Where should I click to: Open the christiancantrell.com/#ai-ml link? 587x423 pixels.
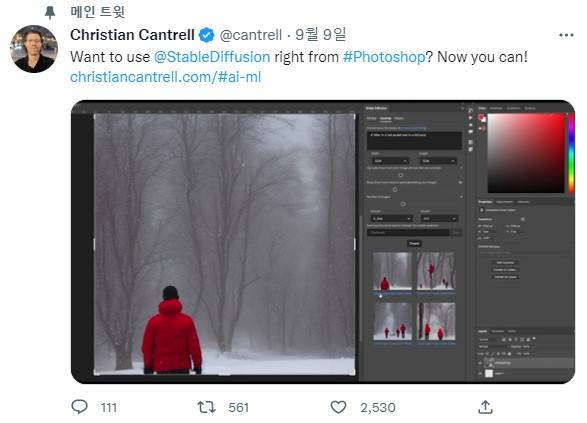click(x=165, y=77)
